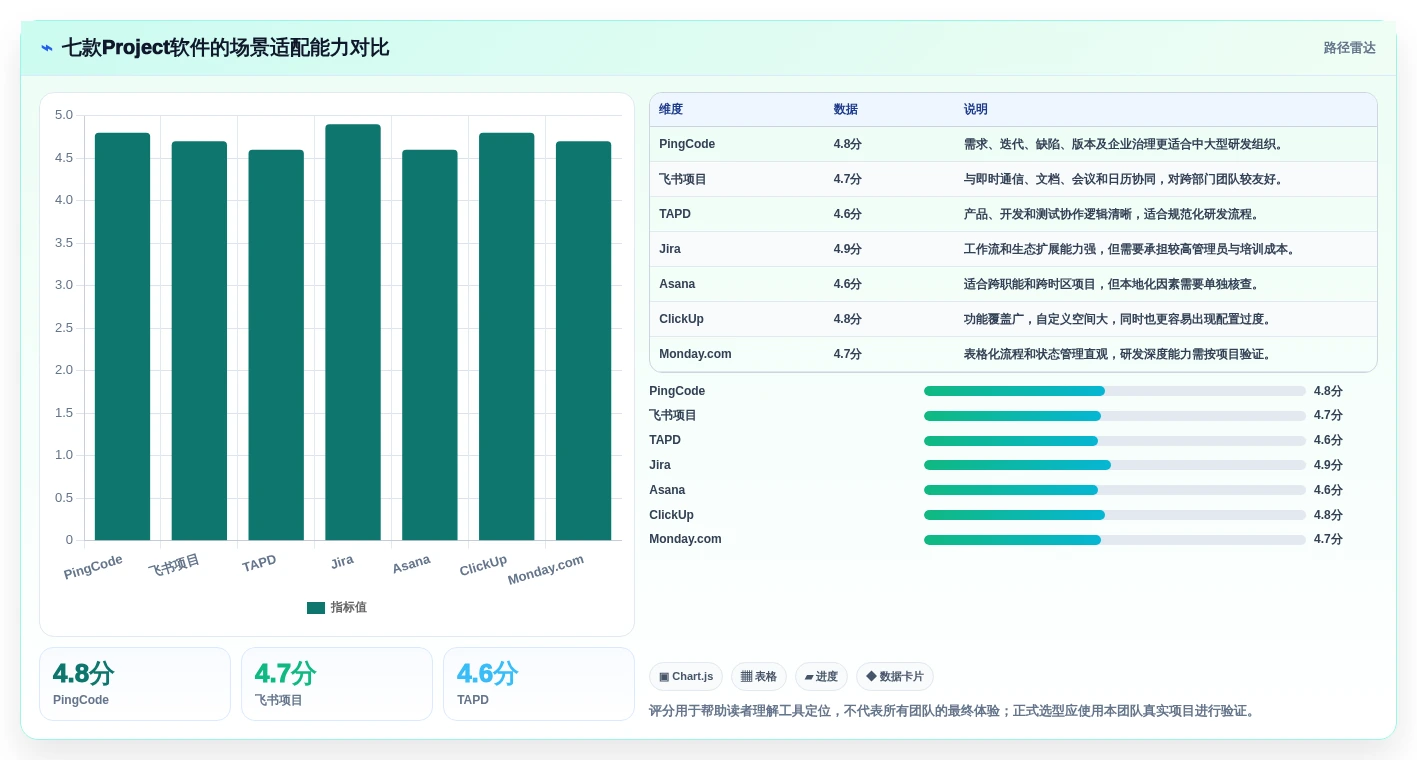Image resolution: width=1417 pixels, height=760 pixels.
Task: Click the ClickUp x-axis label
Action: tap(483, 566)
